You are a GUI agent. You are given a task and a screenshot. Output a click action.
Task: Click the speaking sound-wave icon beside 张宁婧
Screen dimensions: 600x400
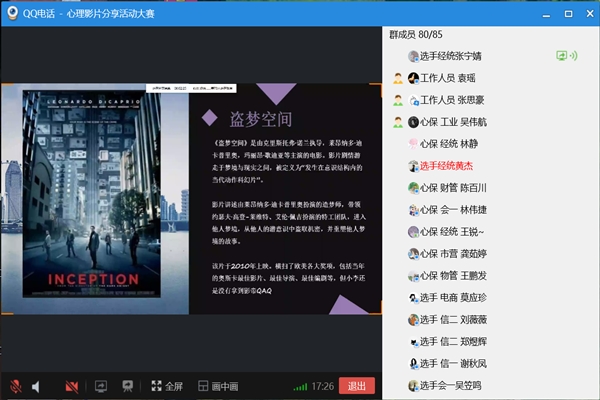pyautogui.click(x=574, y=56)
